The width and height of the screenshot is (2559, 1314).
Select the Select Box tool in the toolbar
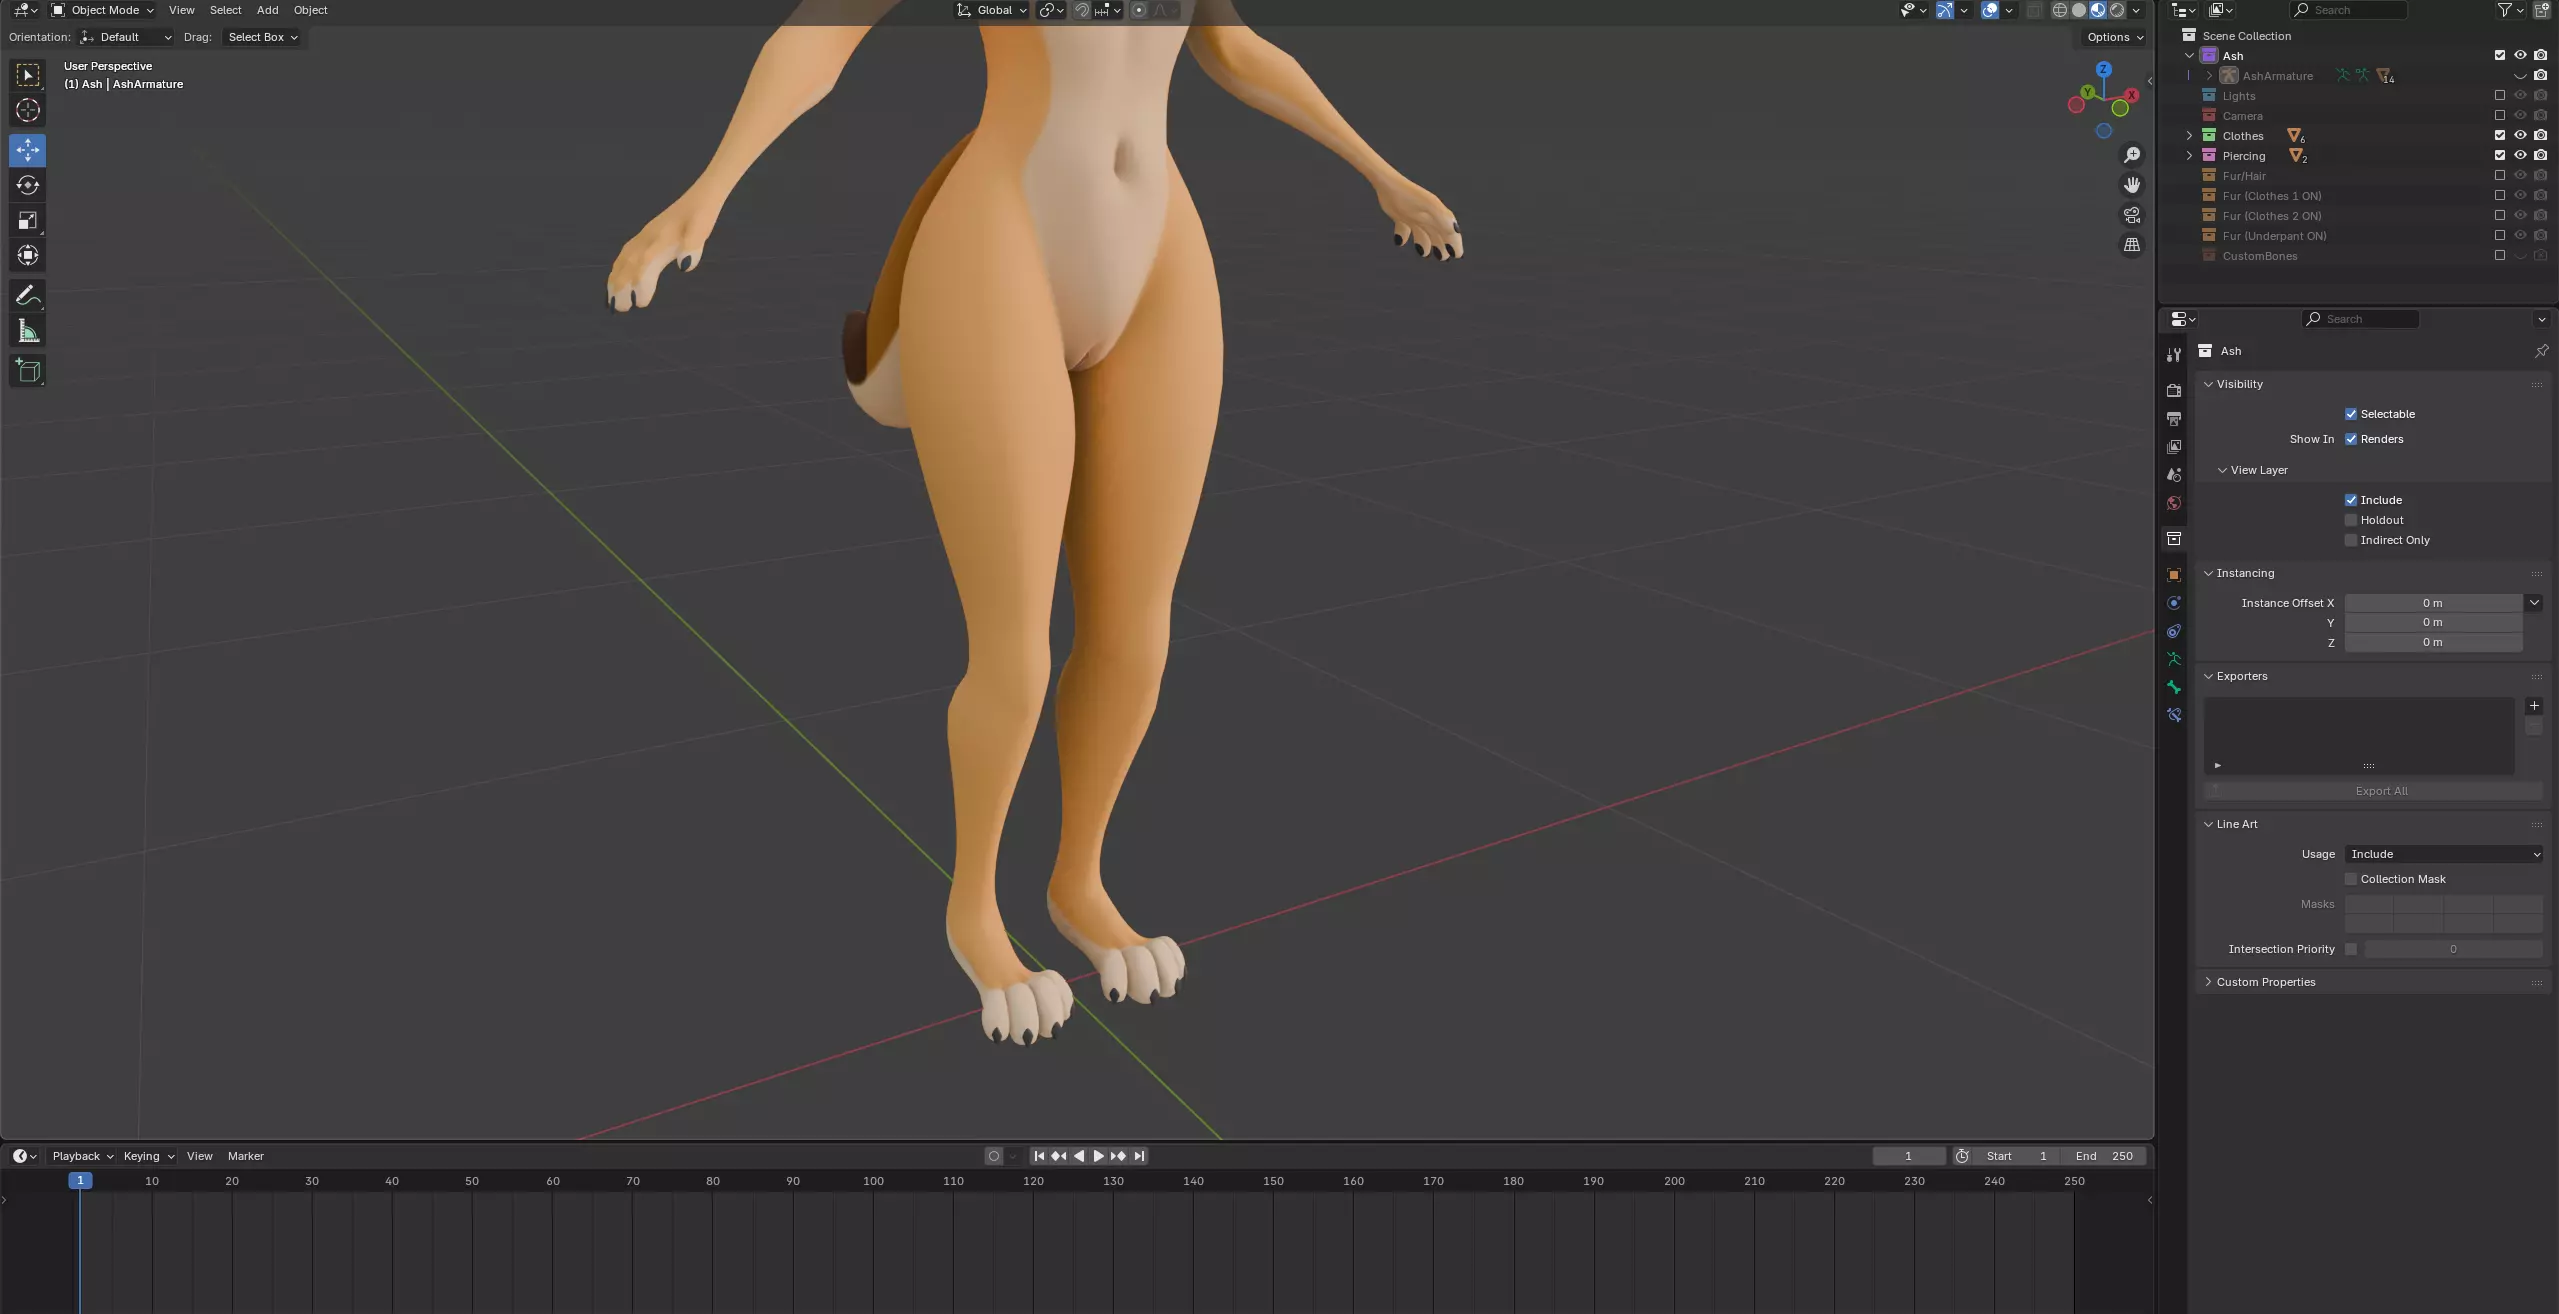(x=28, y=75)
